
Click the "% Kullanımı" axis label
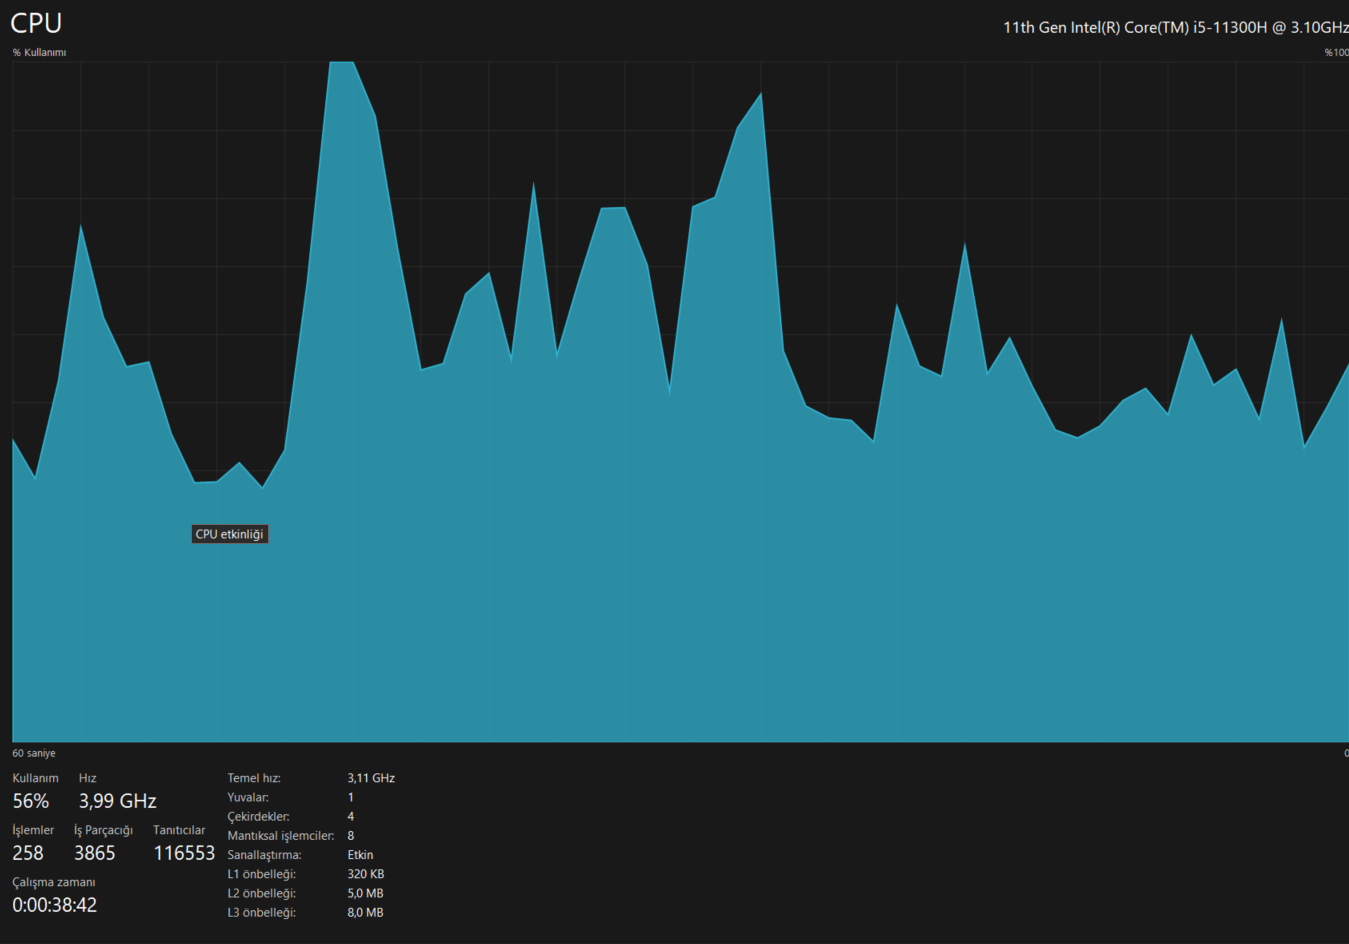point(39,52)
